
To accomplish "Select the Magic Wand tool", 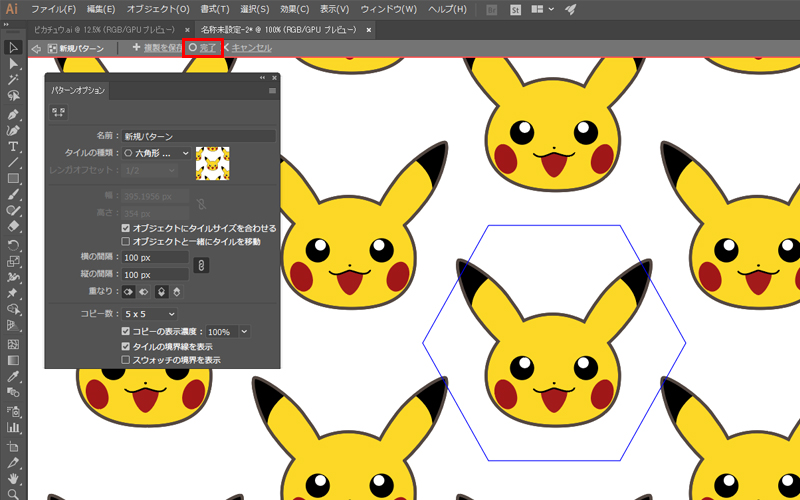I will (x=13, y=80).
